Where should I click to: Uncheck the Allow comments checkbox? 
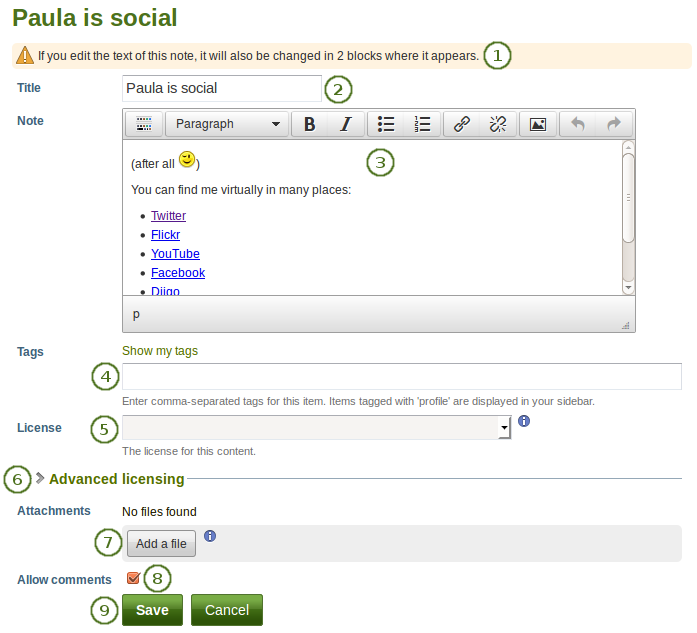point(133,578)
